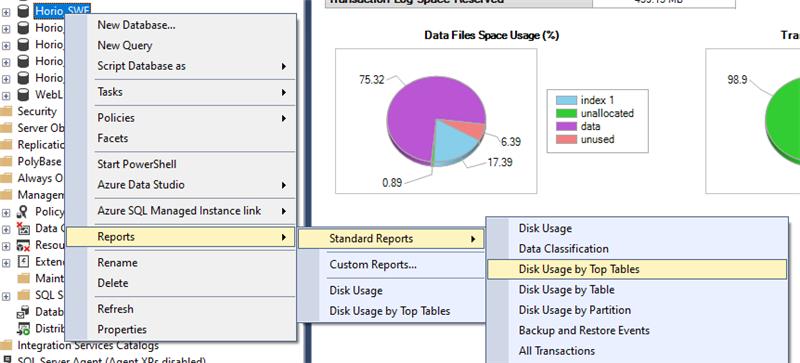The image size is (800, 363).
Task: Open Facets from the context menu
Action: 181,138
